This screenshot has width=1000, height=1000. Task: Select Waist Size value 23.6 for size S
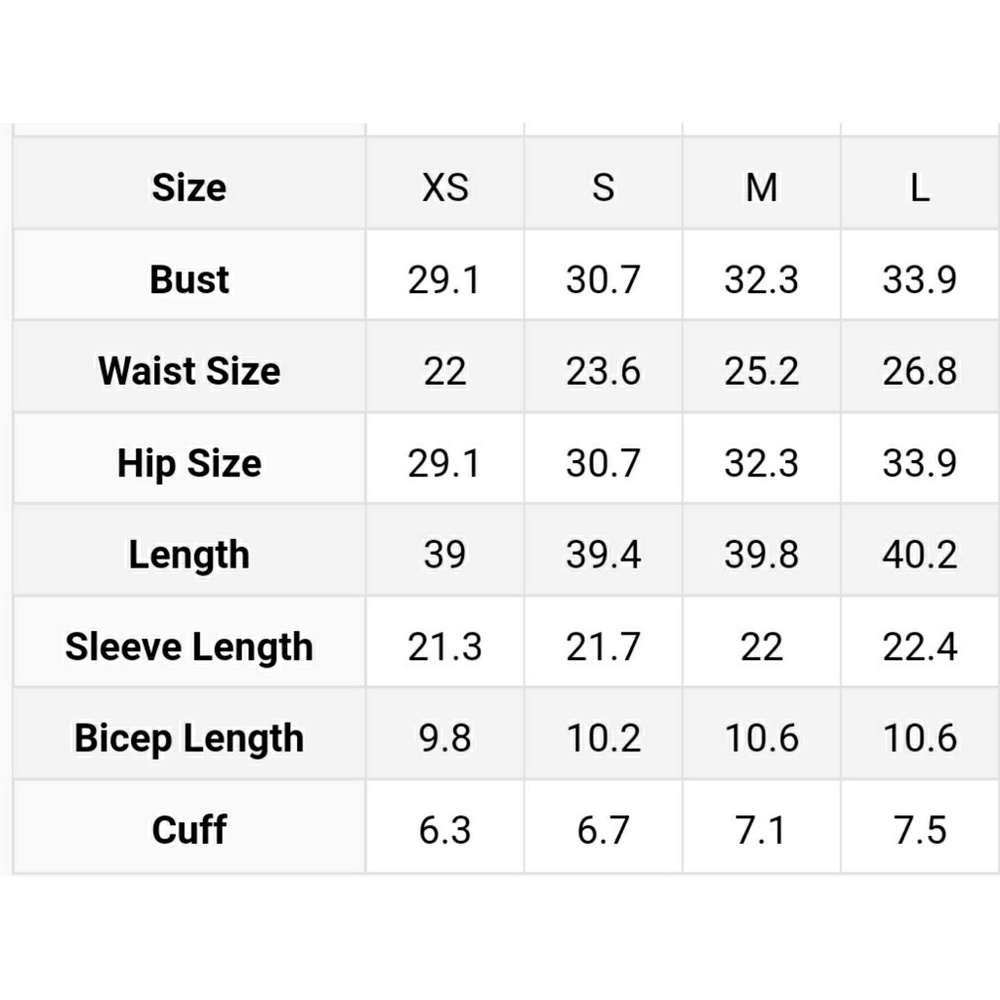(603, 371)
